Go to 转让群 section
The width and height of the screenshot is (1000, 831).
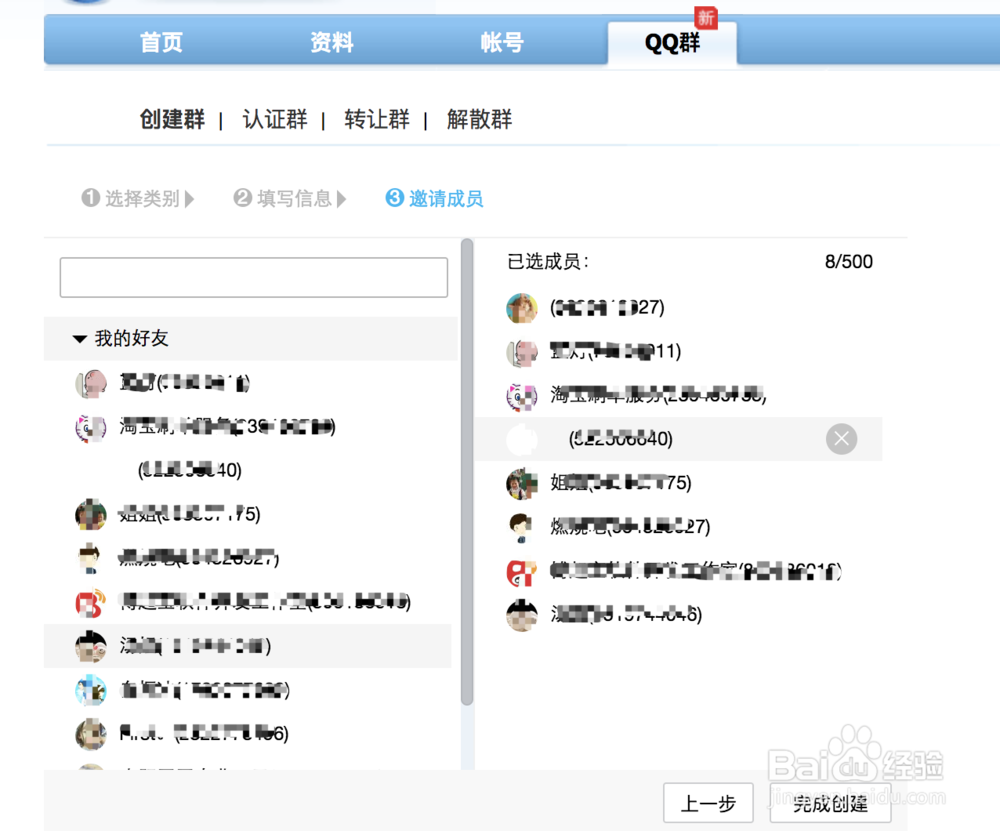pyautogui.click(x=377, y=119)
